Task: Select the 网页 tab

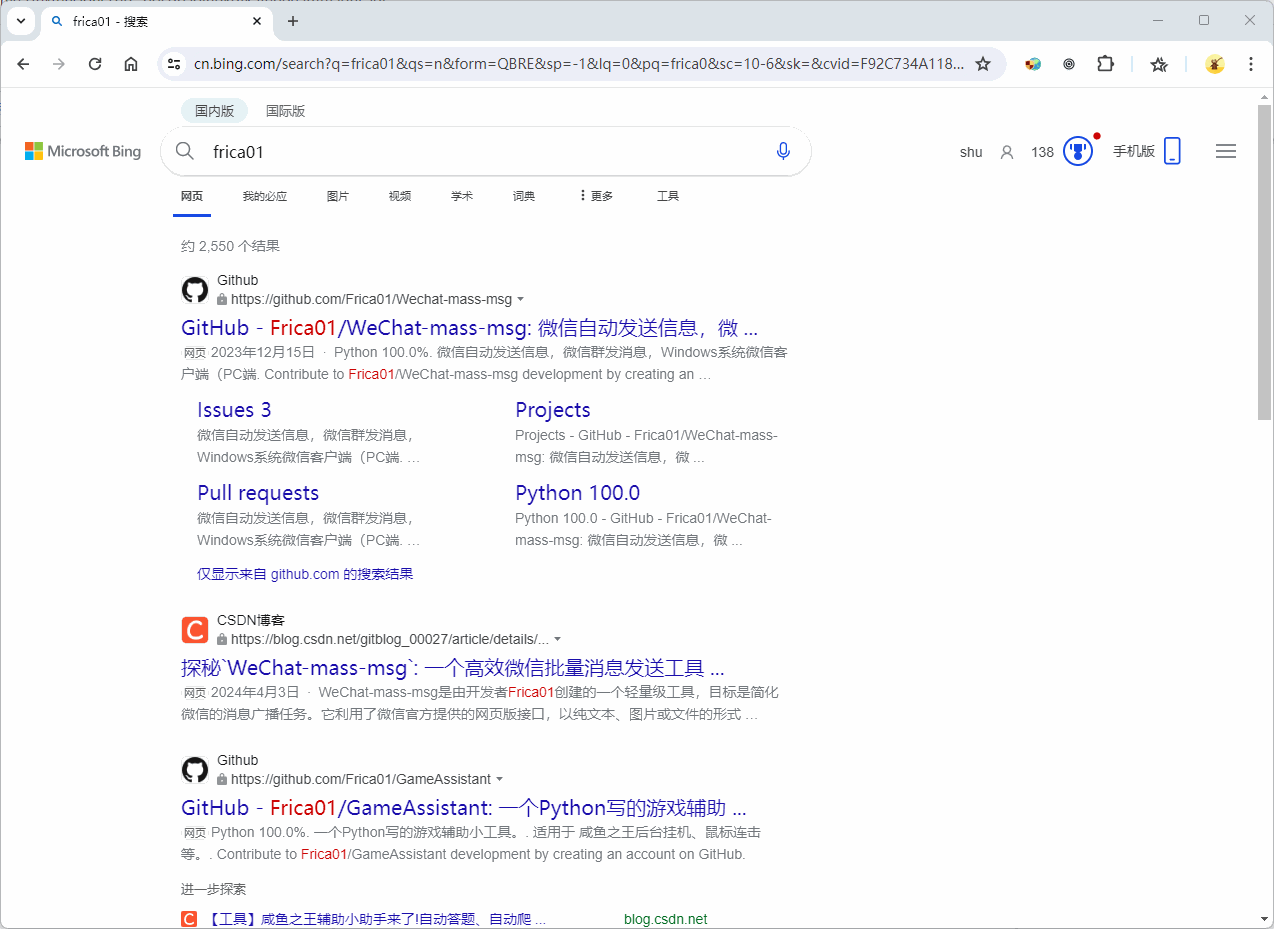Action: [192, 196]
